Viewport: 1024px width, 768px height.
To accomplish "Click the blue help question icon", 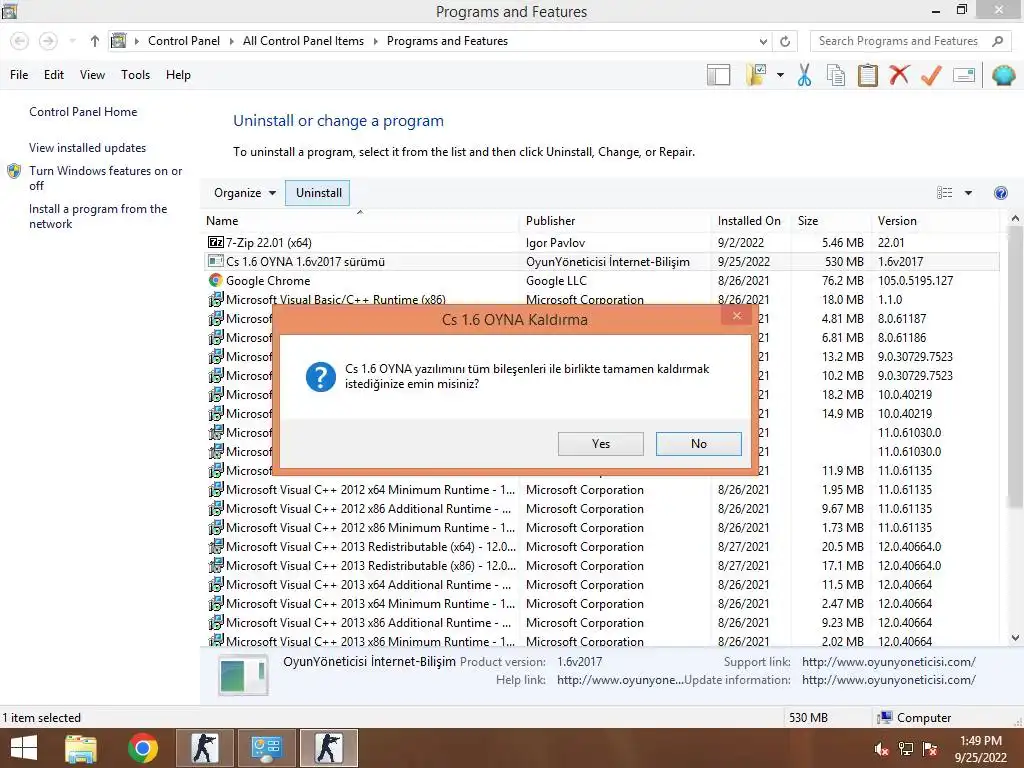I will (1000, 193).
